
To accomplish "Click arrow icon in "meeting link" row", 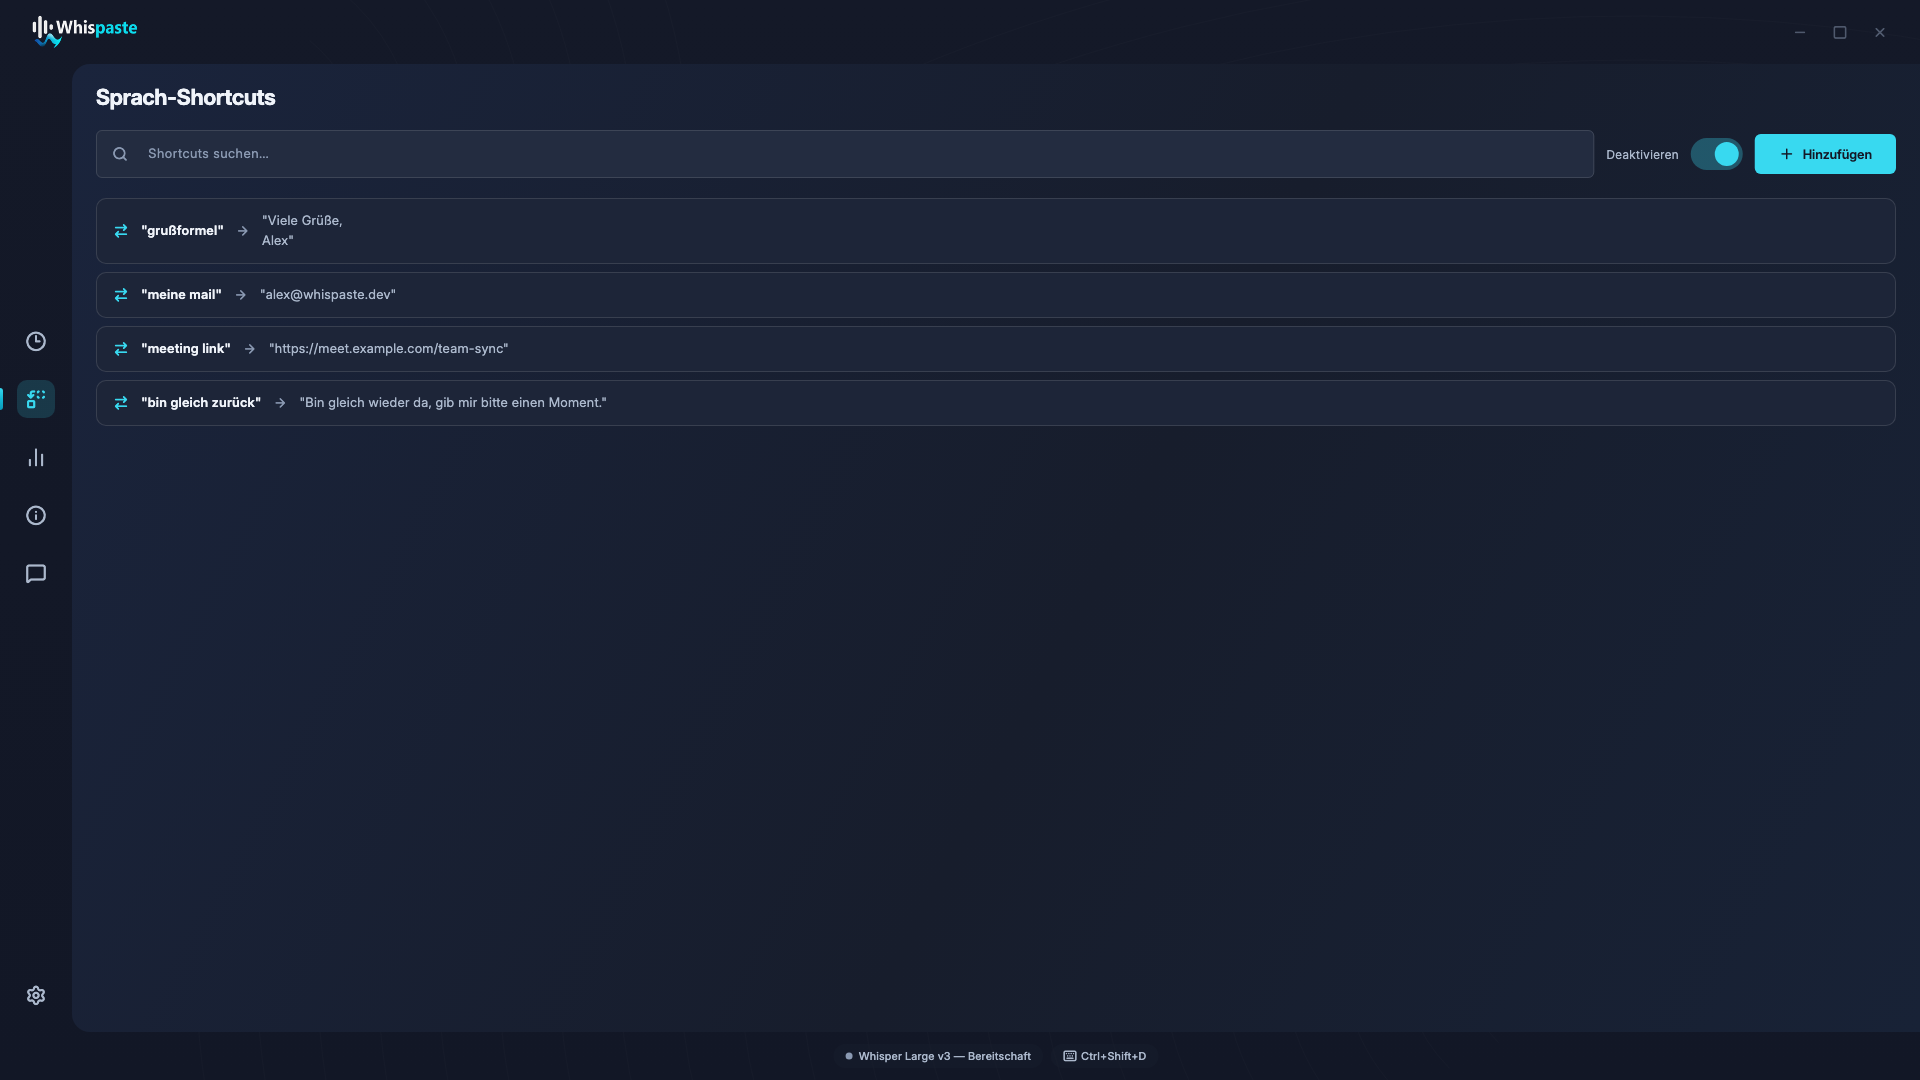I will [x=249, y=349].
